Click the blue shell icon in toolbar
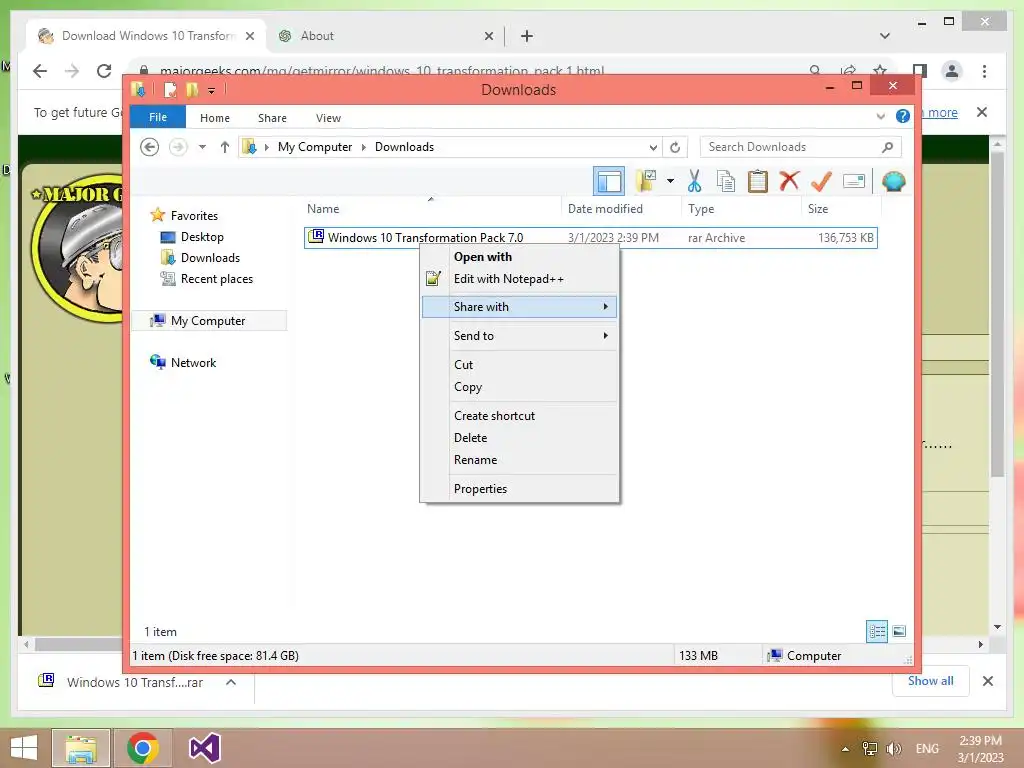The width and height of the screenshot is (1024, 768). pyautogui.click(x=893, y=181)
